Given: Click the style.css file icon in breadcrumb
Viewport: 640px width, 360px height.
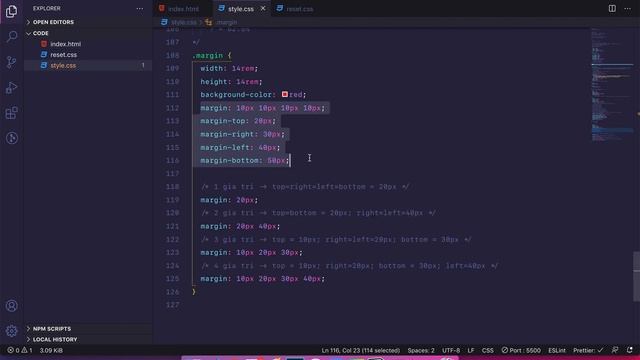Looking at the screenshot, I should pyautogui.click(x=164, y=22).
